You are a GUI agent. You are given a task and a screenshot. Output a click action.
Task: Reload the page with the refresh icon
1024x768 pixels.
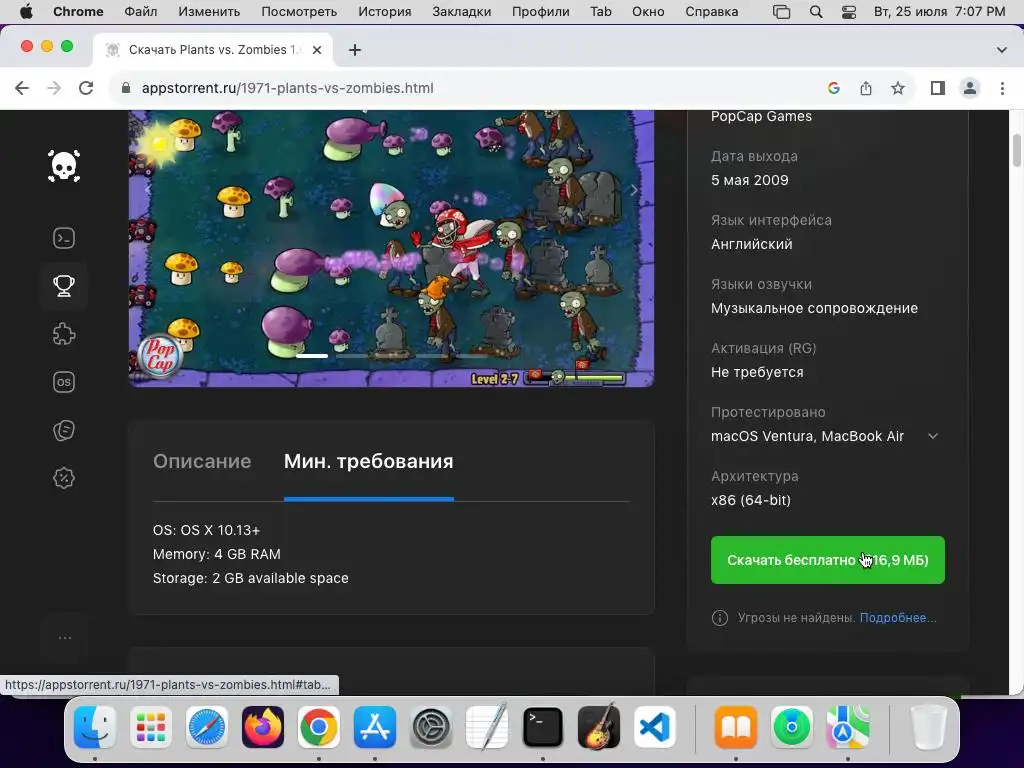(x=86, y=88)
